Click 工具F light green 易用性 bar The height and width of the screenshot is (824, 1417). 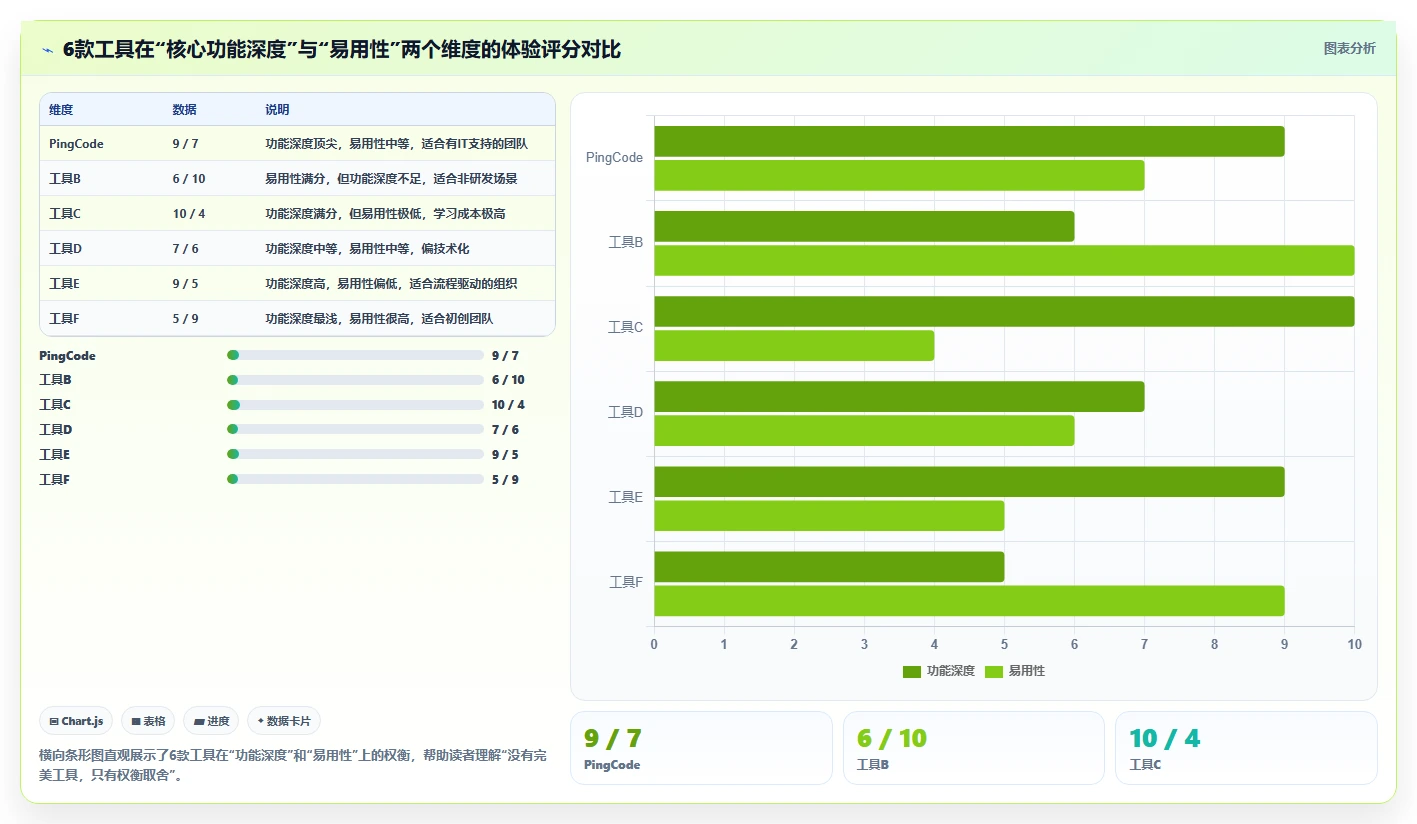[x=969, y=600]
